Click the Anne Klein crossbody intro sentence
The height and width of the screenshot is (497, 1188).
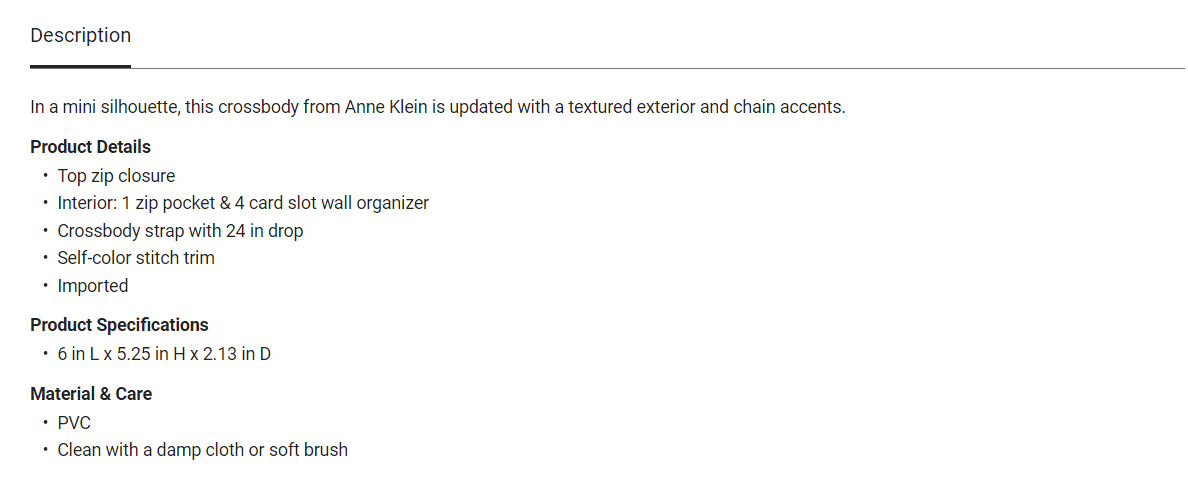point(438,107)
